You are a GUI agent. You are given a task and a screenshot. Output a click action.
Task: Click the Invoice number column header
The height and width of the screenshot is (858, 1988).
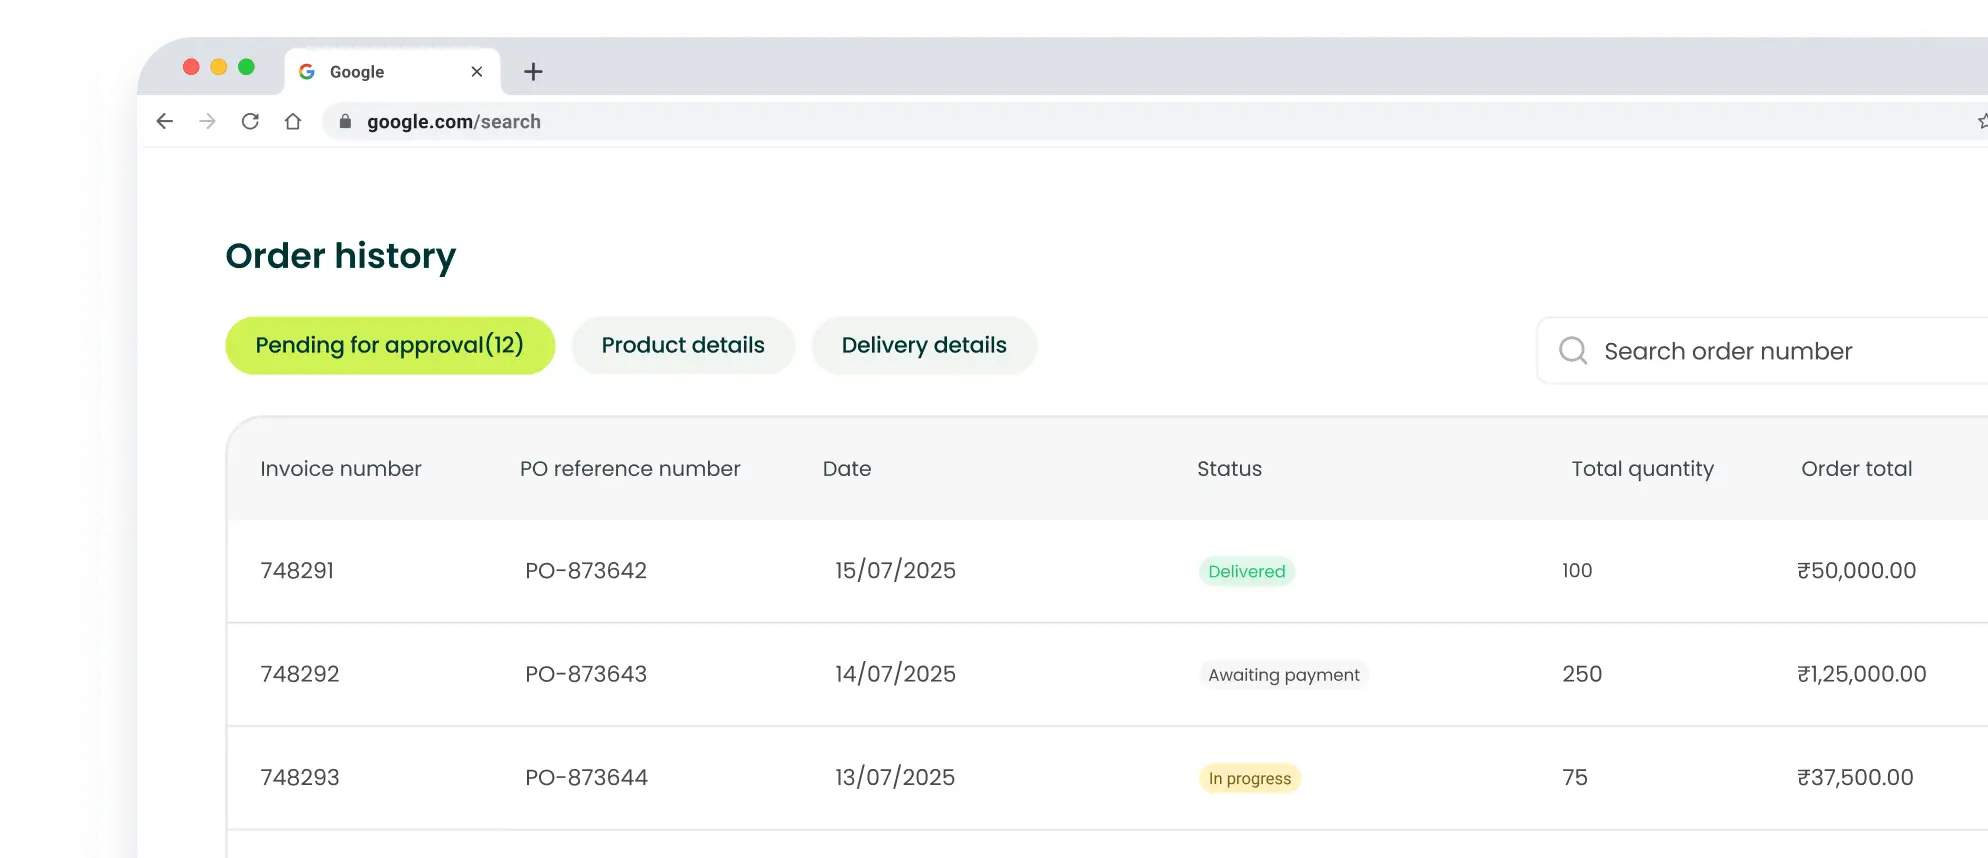341,468
